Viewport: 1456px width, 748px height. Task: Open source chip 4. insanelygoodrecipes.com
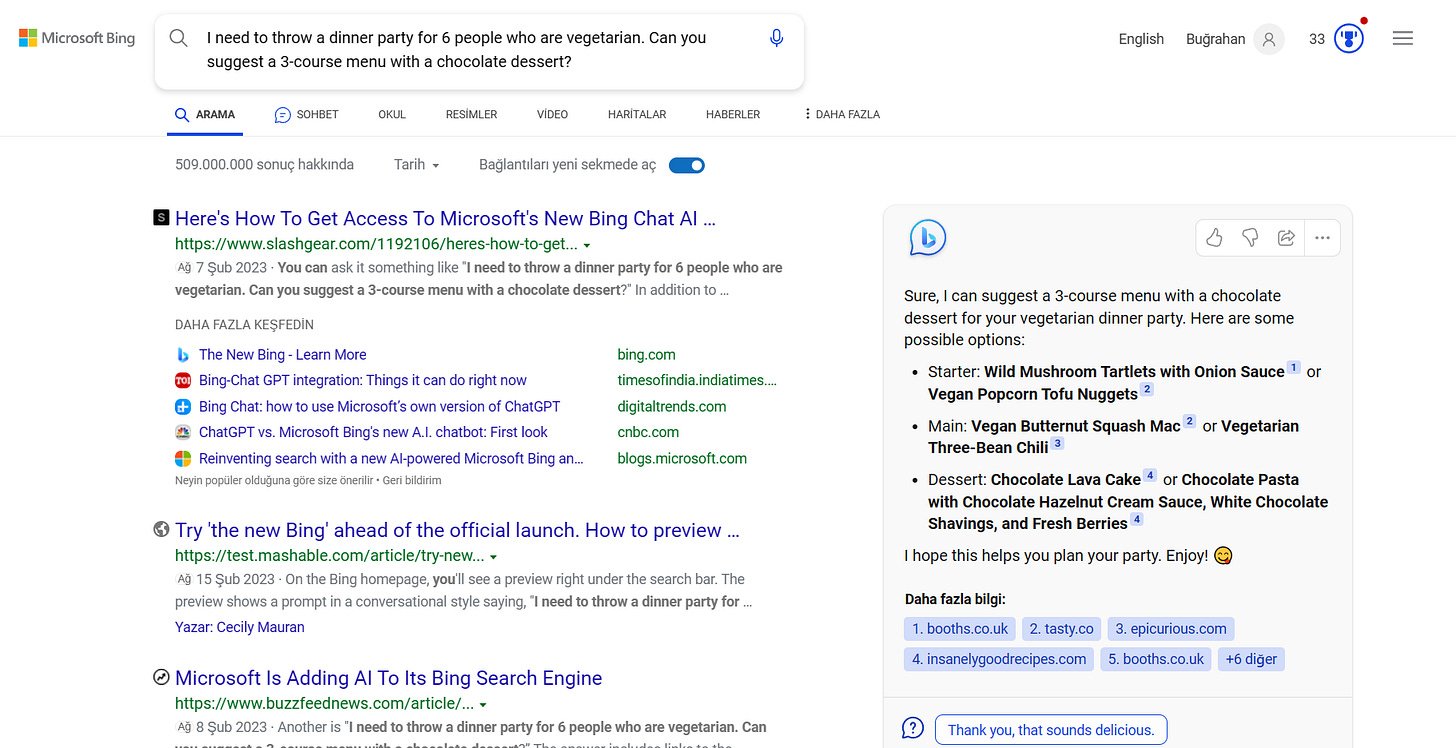[998, 659]
